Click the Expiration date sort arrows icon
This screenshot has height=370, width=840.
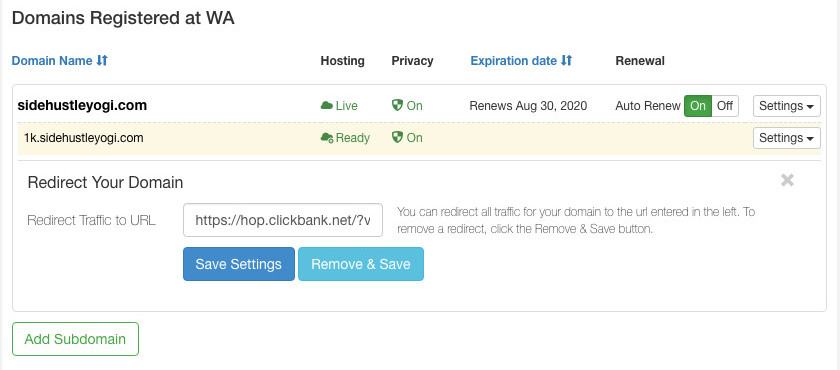point(567,61)
